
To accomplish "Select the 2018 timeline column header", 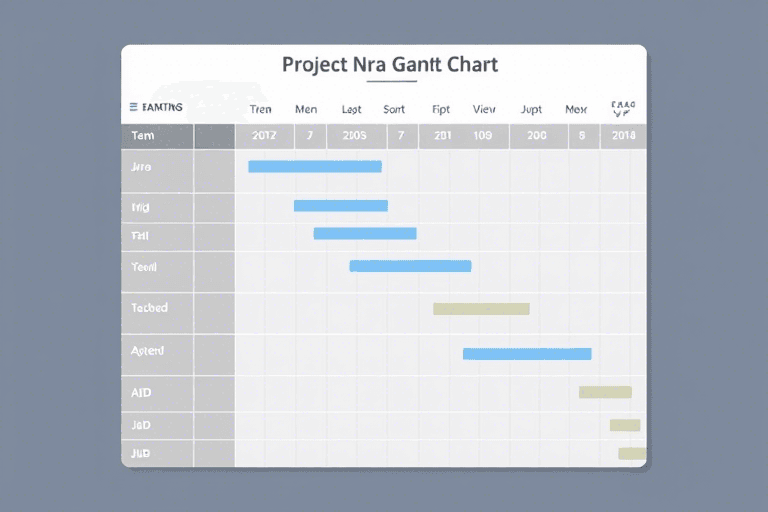I will click(x=623, y=136).
